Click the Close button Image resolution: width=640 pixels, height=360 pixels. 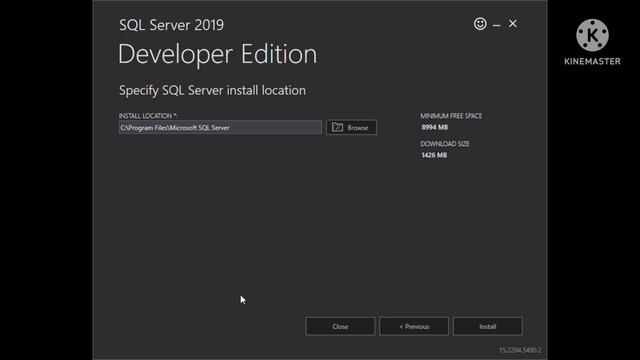coord(340,327)
